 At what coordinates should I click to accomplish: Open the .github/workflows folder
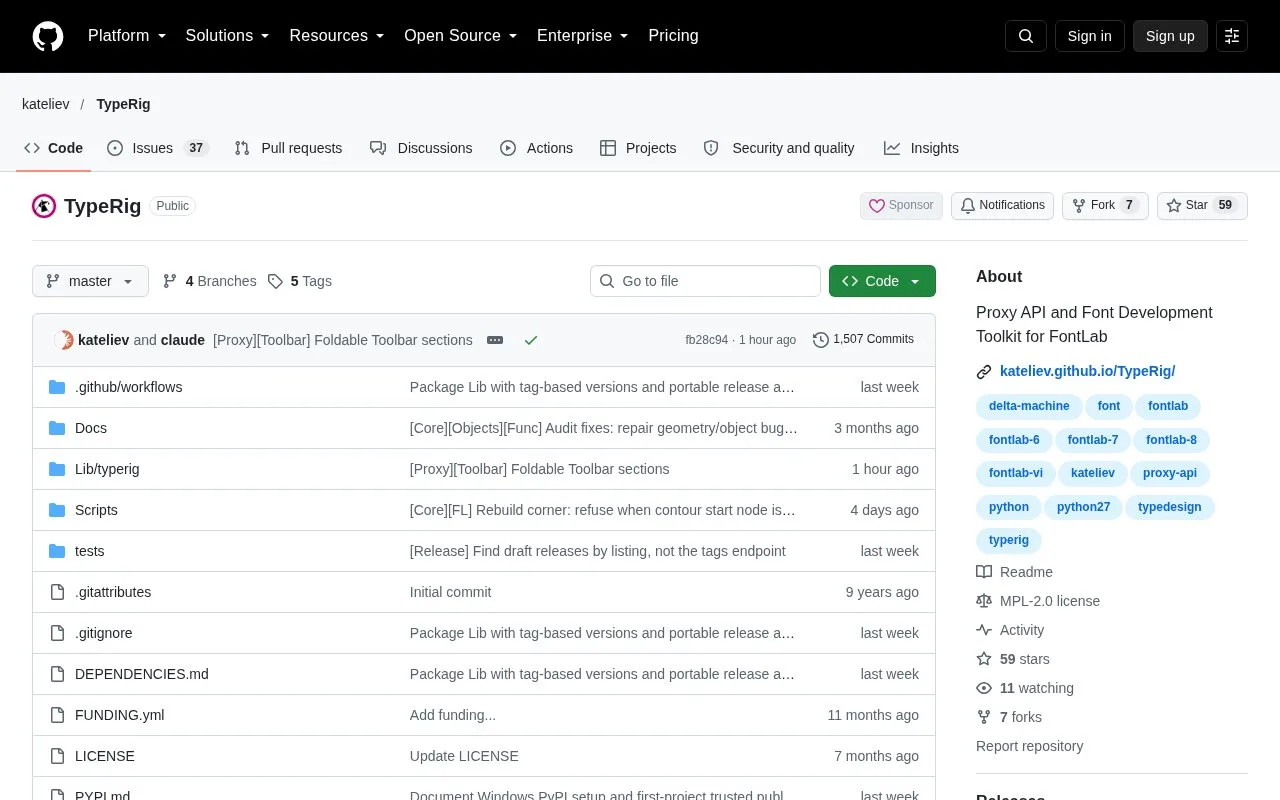(128, 387)
